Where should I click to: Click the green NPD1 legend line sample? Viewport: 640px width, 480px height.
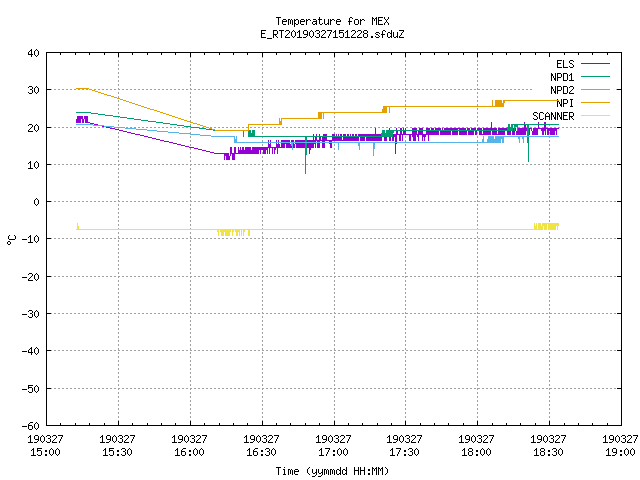595,76
